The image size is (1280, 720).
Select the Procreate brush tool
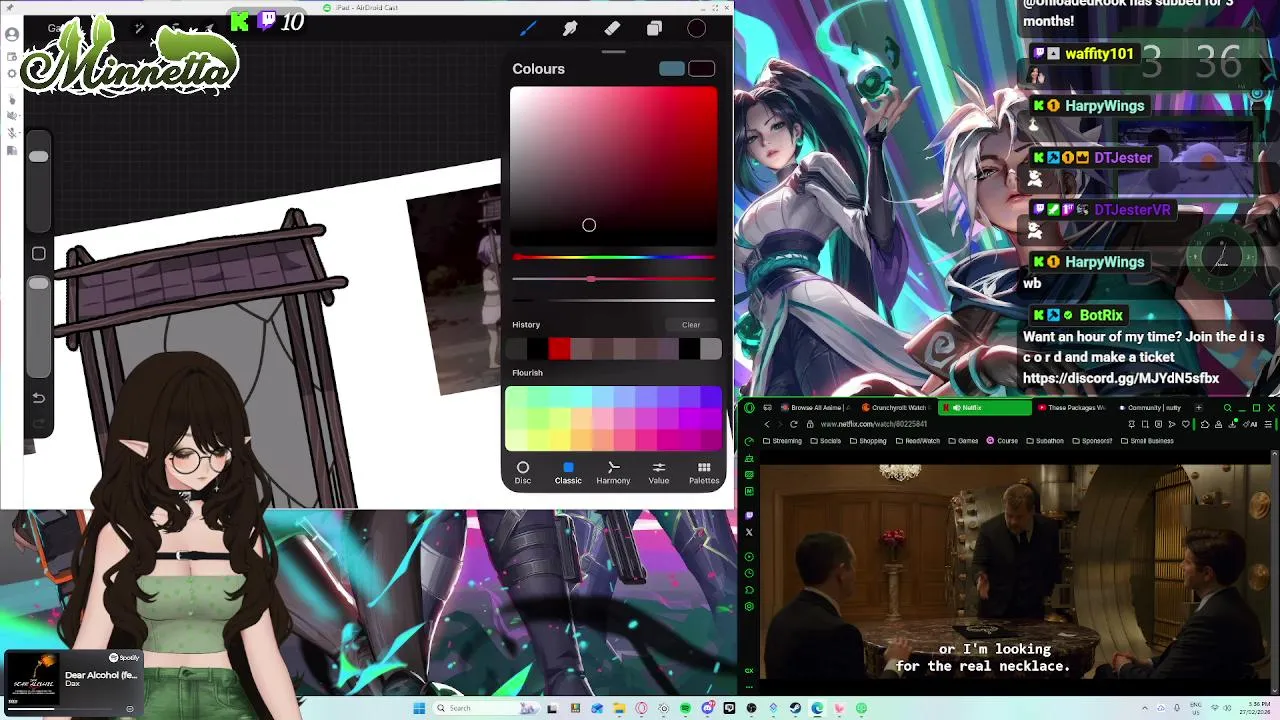[x=528, y=29]
